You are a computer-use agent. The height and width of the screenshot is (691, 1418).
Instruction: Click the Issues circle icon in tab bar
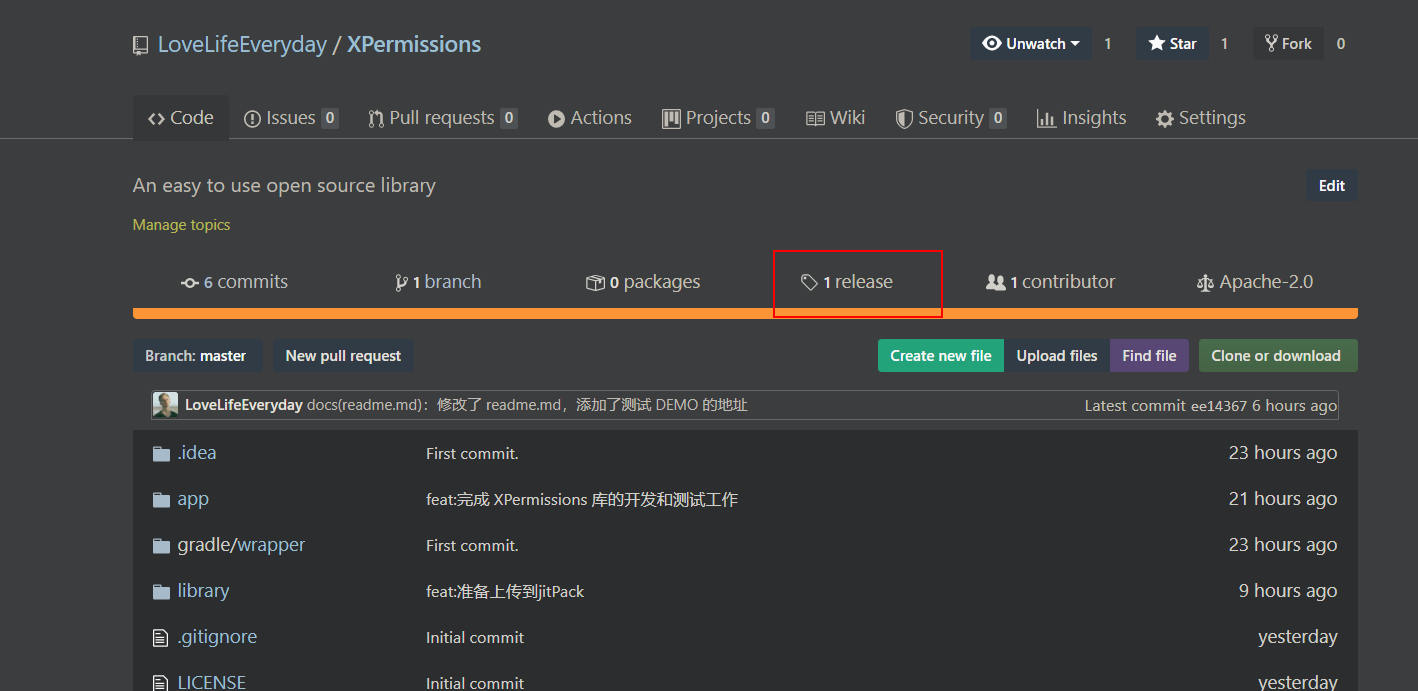pyautogui.click(x=253, y=119)
